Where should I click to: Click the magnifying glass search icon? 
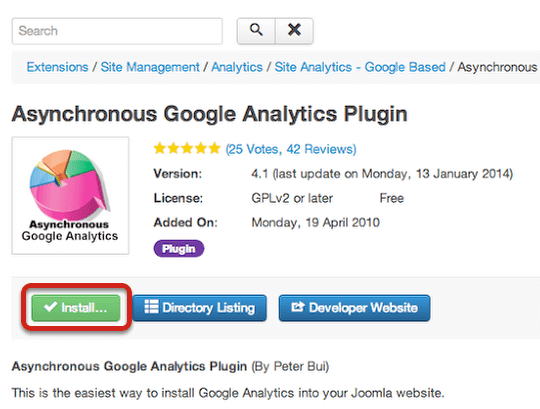click(x=256, y=30)
